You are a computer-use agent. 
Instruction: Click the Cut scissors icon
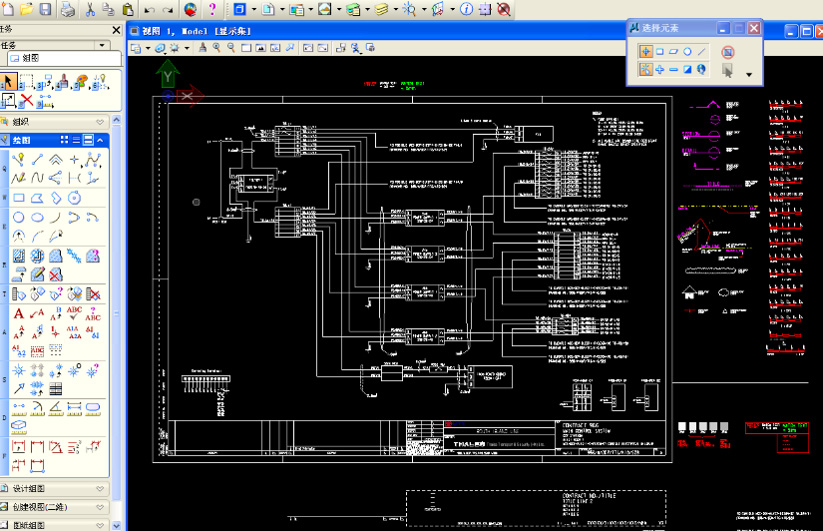click(90, 9)
